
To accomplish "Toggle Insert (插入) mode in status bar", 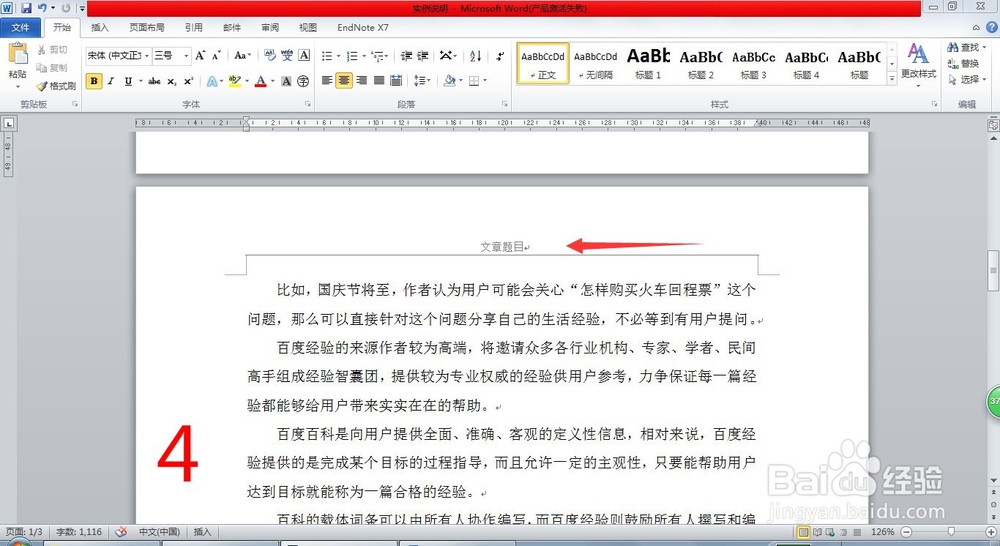I will [202, 531].
